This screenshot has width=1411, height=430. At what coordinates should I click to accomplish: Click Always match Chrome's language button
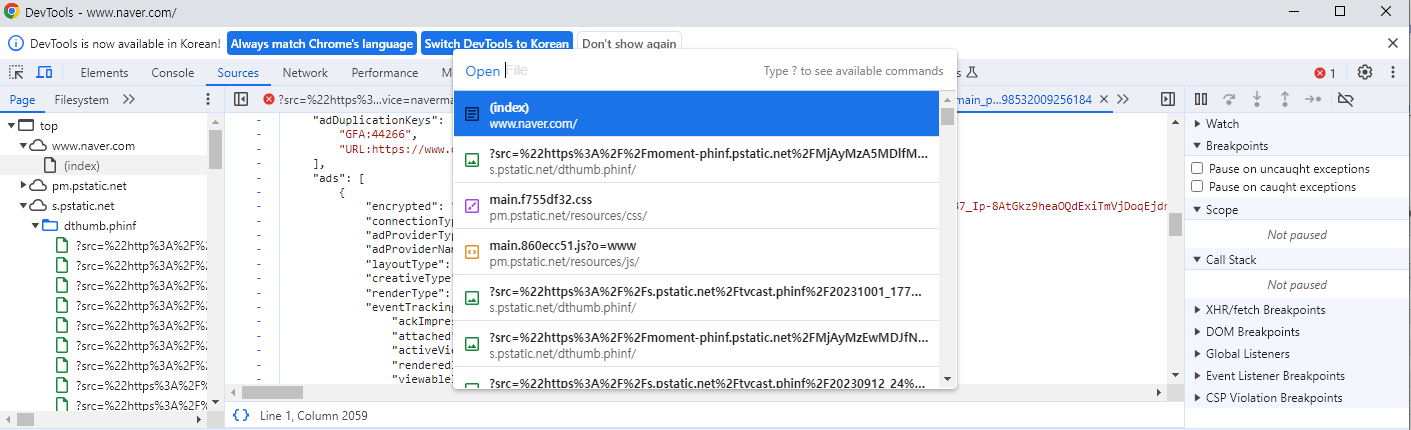[322, 44]
